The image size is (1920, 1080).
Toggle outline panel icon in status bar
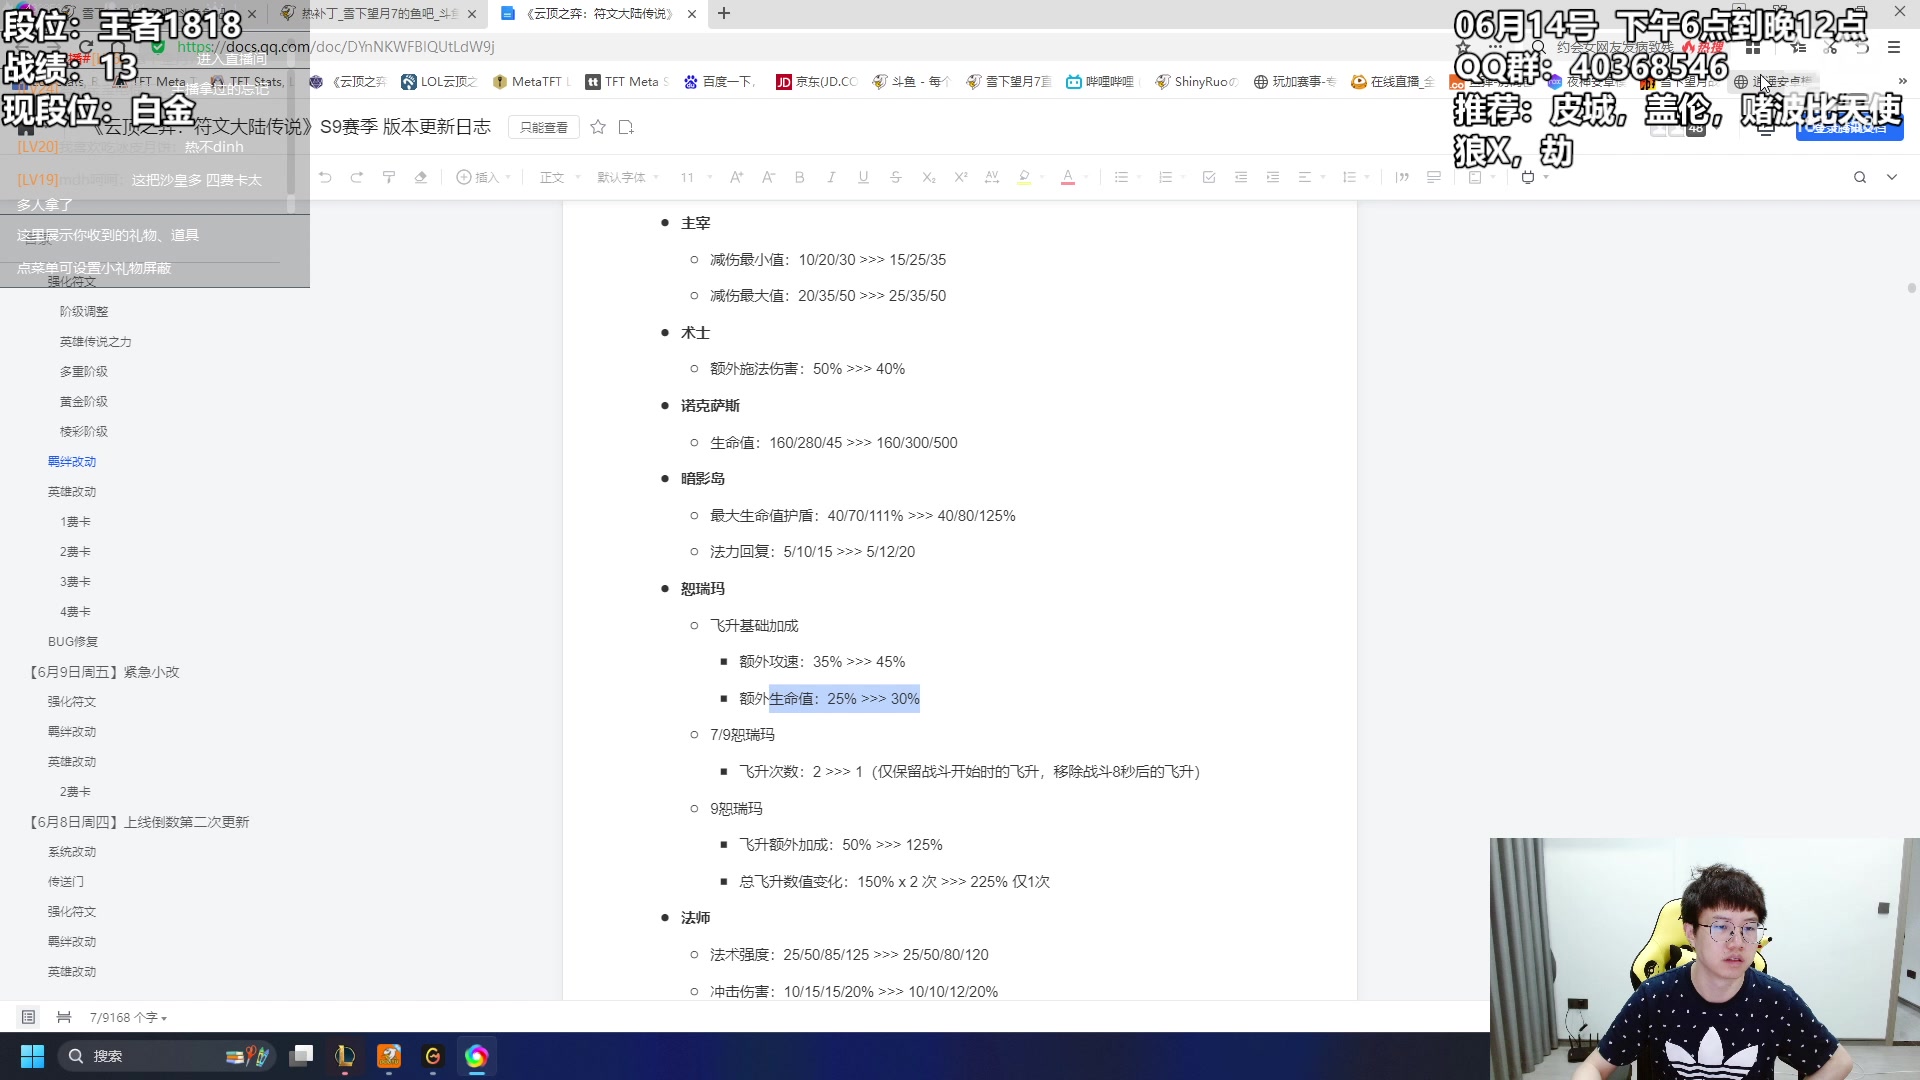(x=28, y=1017)
